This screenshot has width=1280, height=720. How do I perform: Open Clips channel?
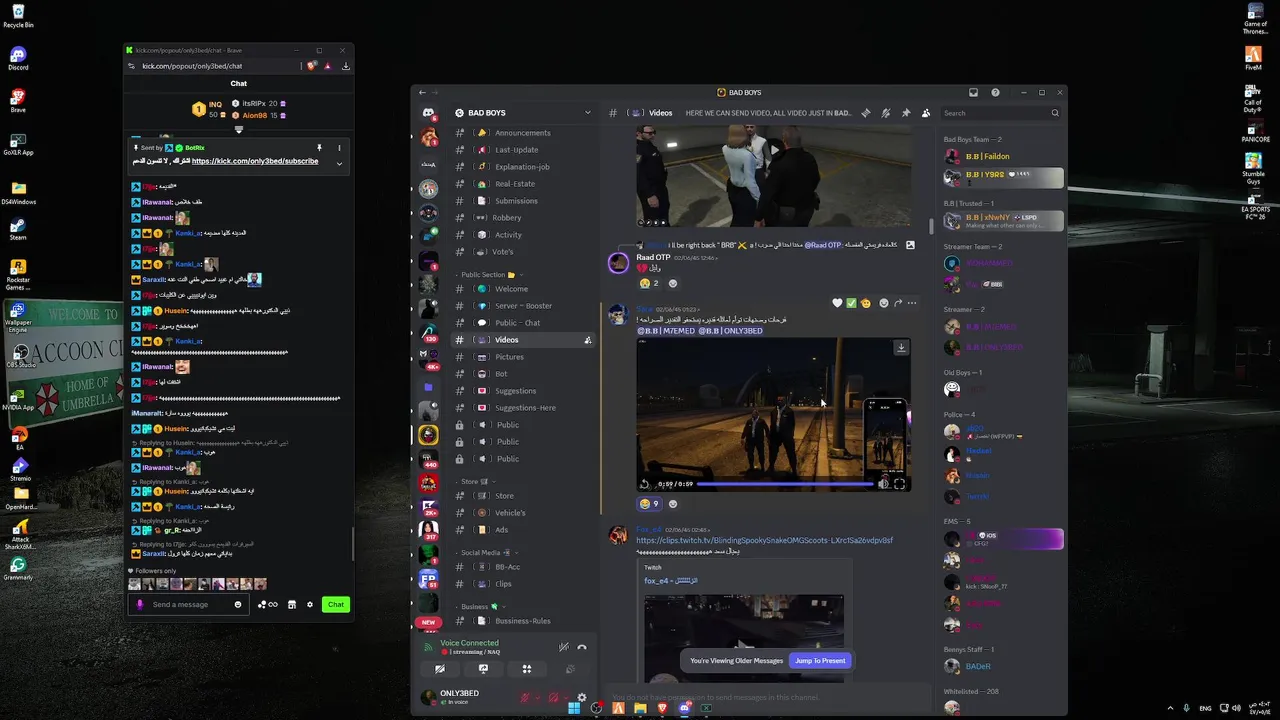(522, 584)
